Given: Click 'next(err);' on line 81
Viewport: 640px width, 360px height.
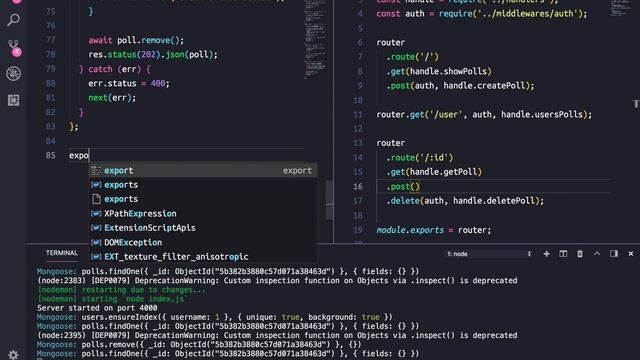Looking at the screenshot, I should tap(112, 98).
